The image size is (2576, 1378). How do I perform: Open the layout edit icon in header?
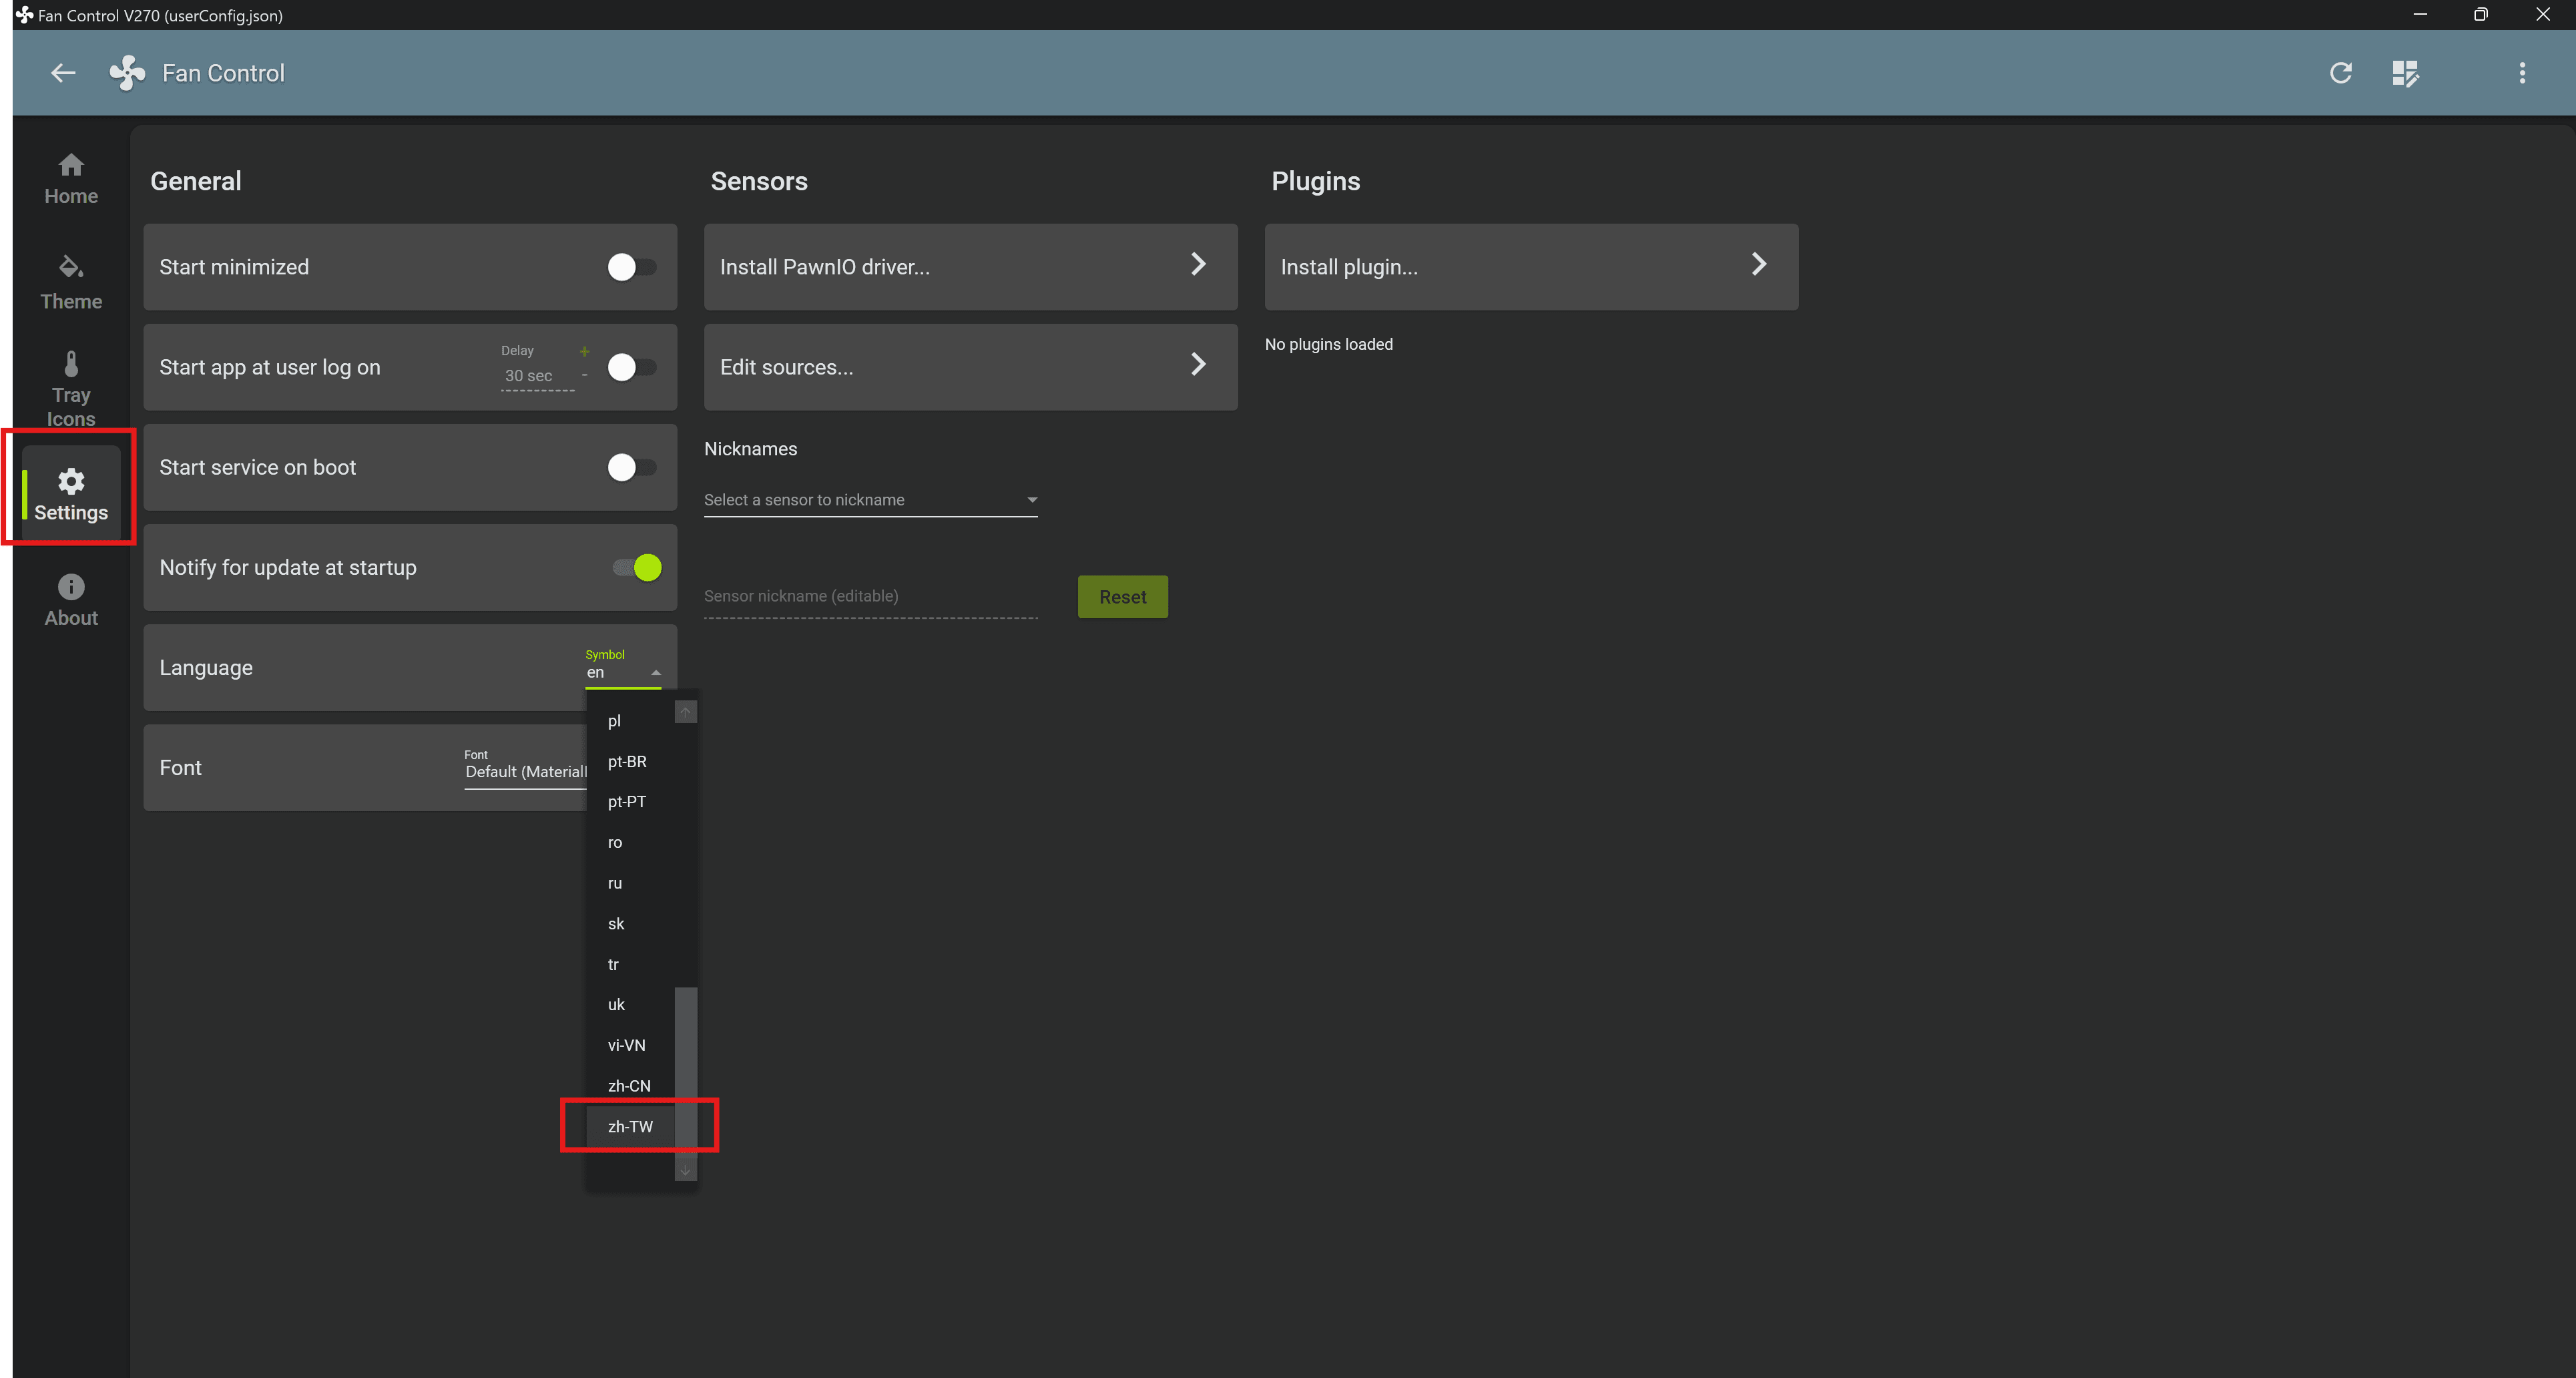point(2405,73)
